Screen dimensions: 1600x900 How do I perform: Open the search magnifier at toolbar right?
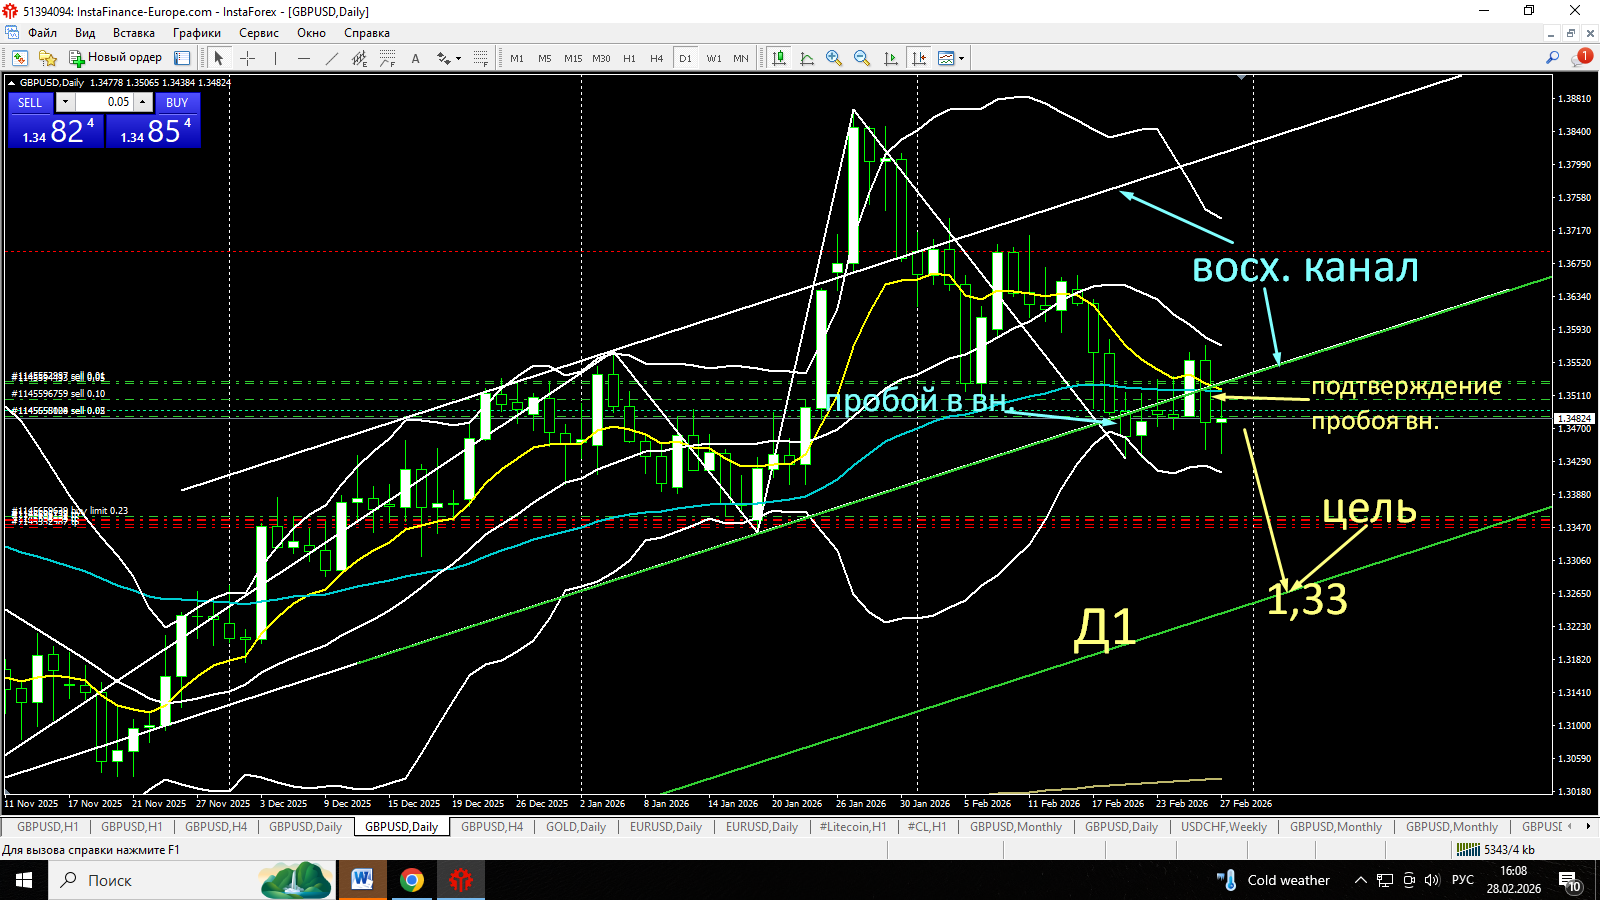pyautogui.click(x=1552, y=58)
